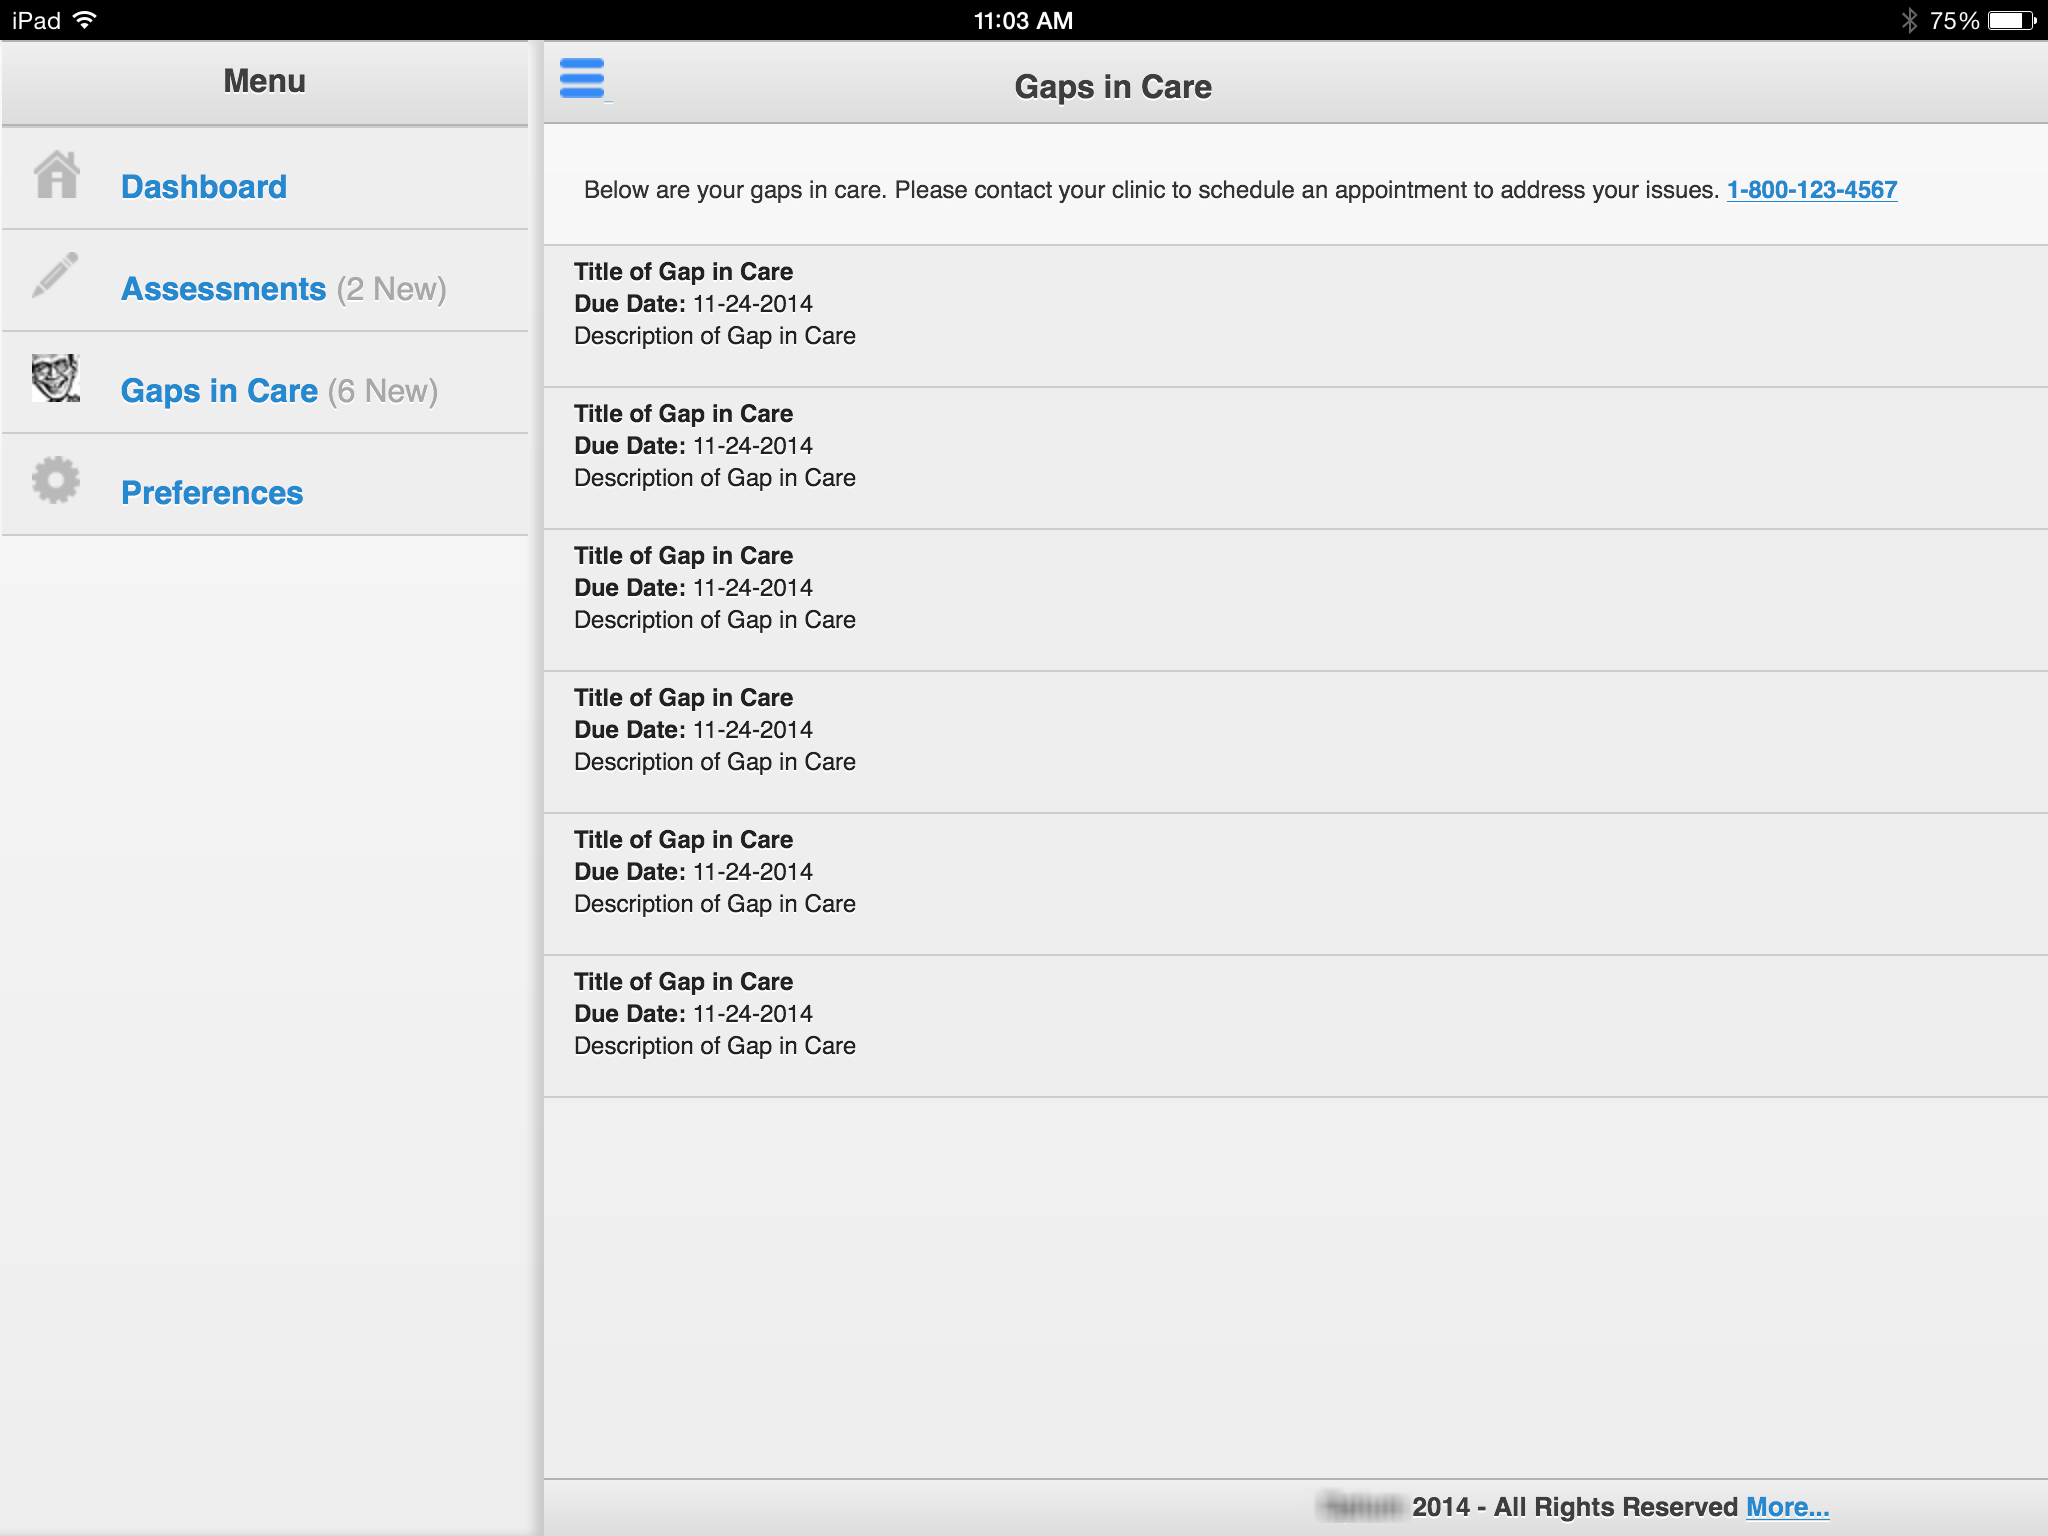Tap the battery indicator icon
The width and height of the screenshot is (2048, 1536).
pos(2011,20)
